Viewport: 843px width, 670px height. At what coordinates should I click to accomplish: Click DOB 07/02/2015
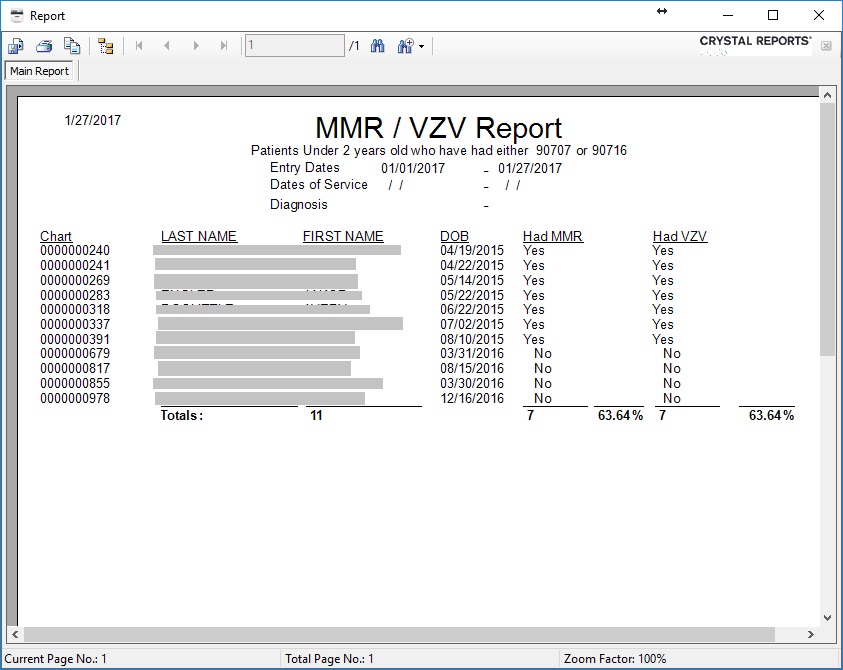coord(472,325)
